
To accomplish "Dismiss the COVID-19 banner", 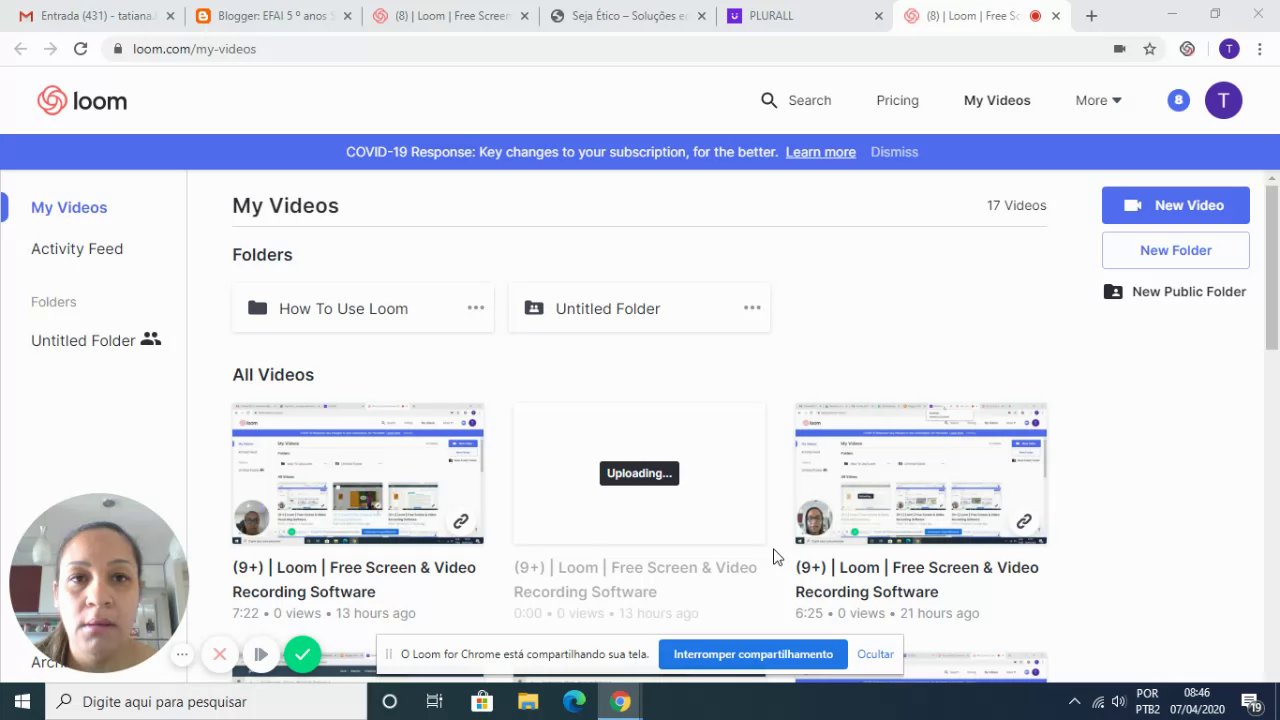I will pyautogui.click(x=894, y=152).
